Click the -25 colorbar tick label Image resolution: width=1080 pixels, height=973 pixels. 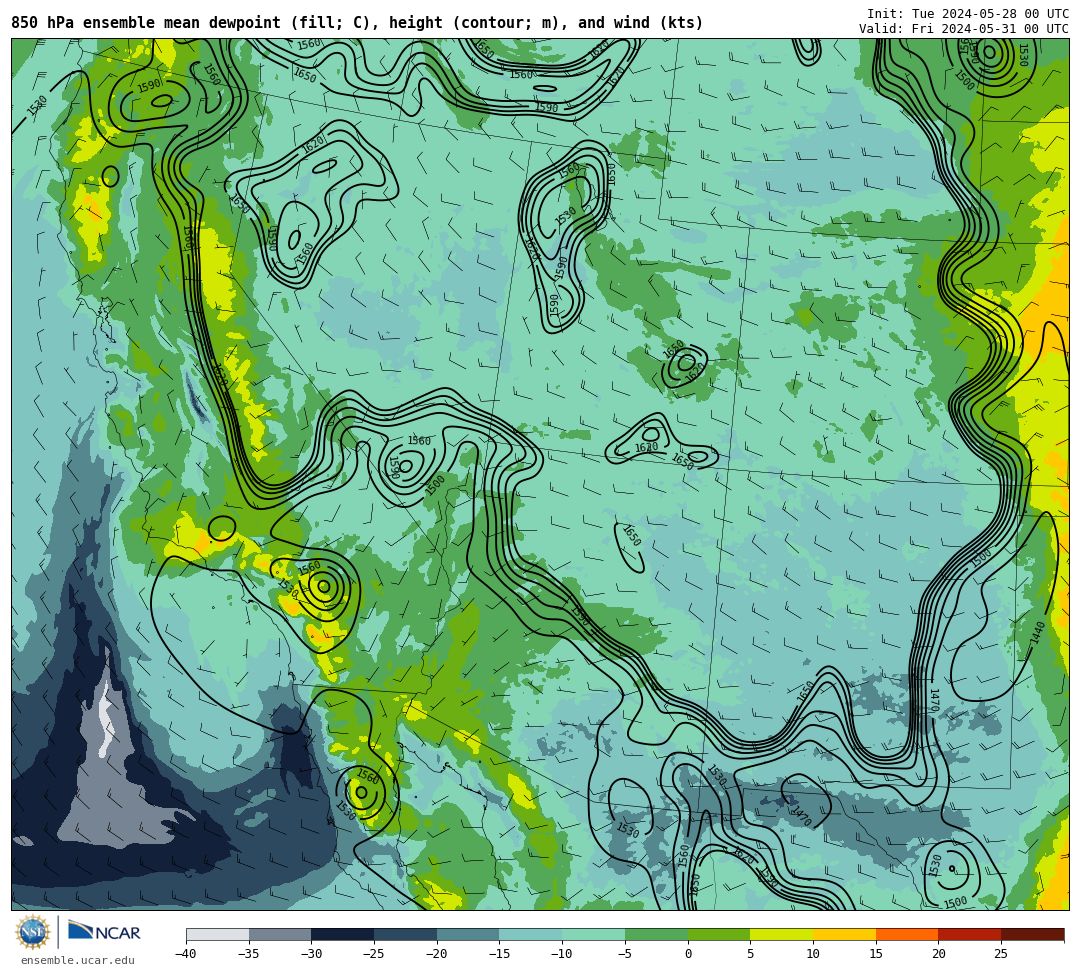pyautogui.click(x=373, y=954)
